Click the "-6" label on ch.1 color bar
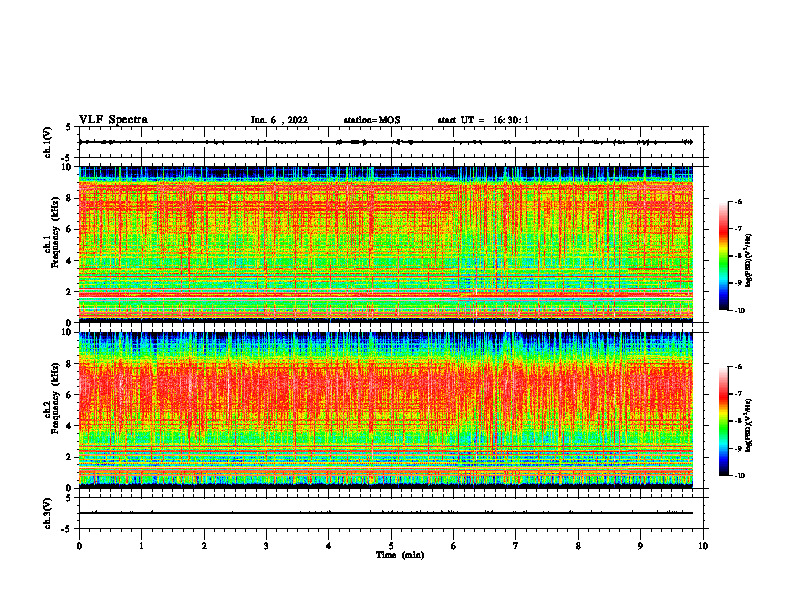The image size is (792, 612). [x=738, y=201]
